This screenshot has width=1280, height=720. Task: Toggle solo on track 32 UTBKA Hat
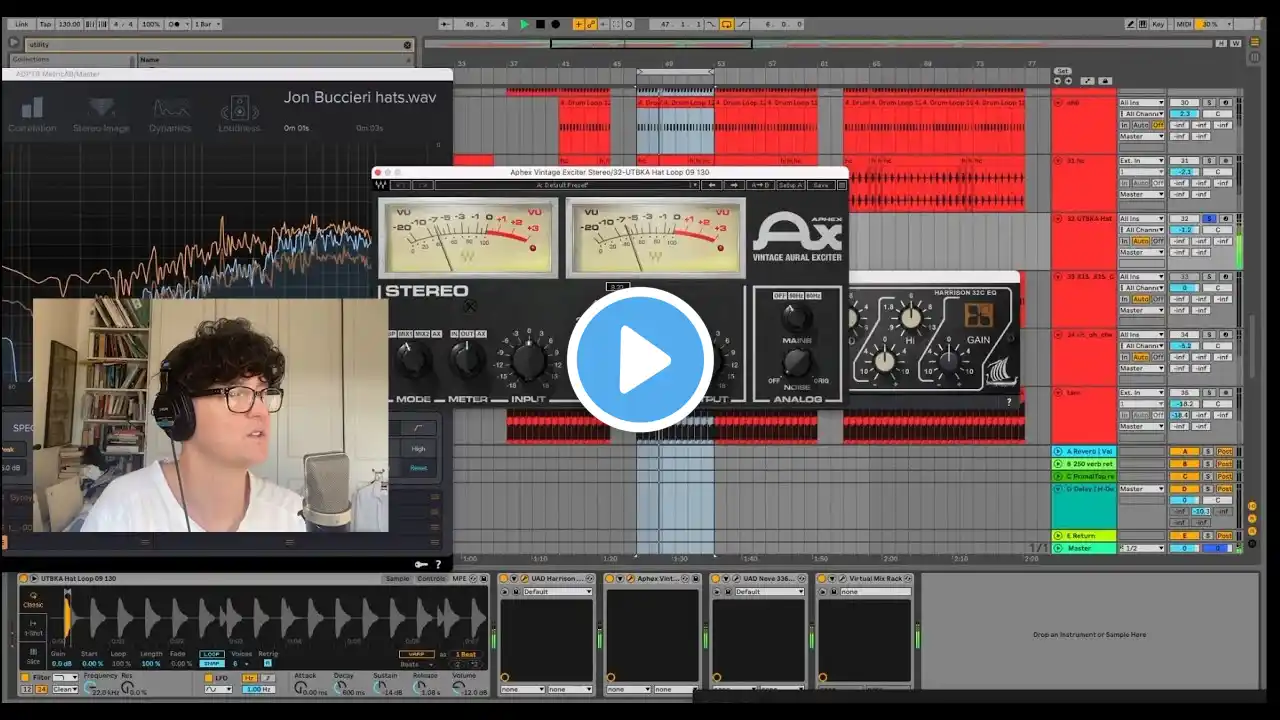pyautogui.click(x=1208, y=219)
